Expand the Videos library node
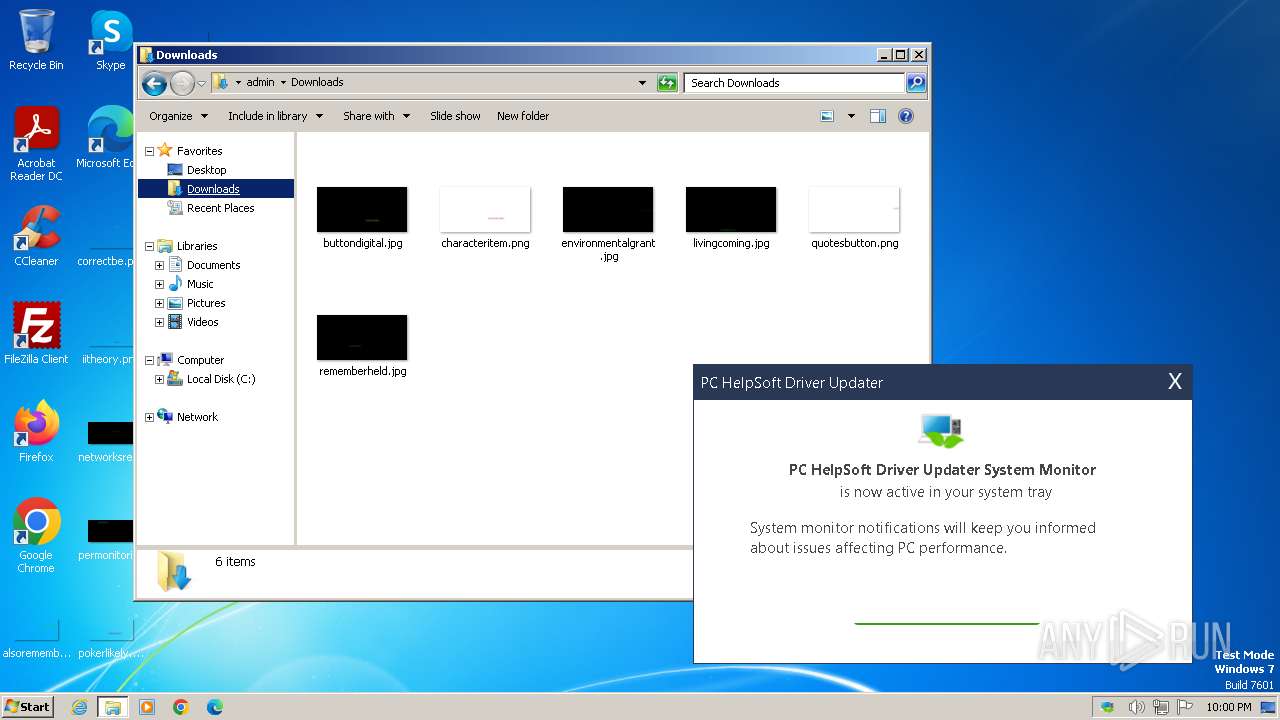 (159, 322)
